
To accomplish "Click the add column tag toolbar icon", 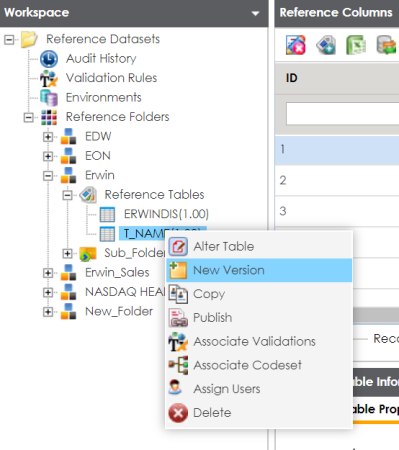I will coord(326,45).
